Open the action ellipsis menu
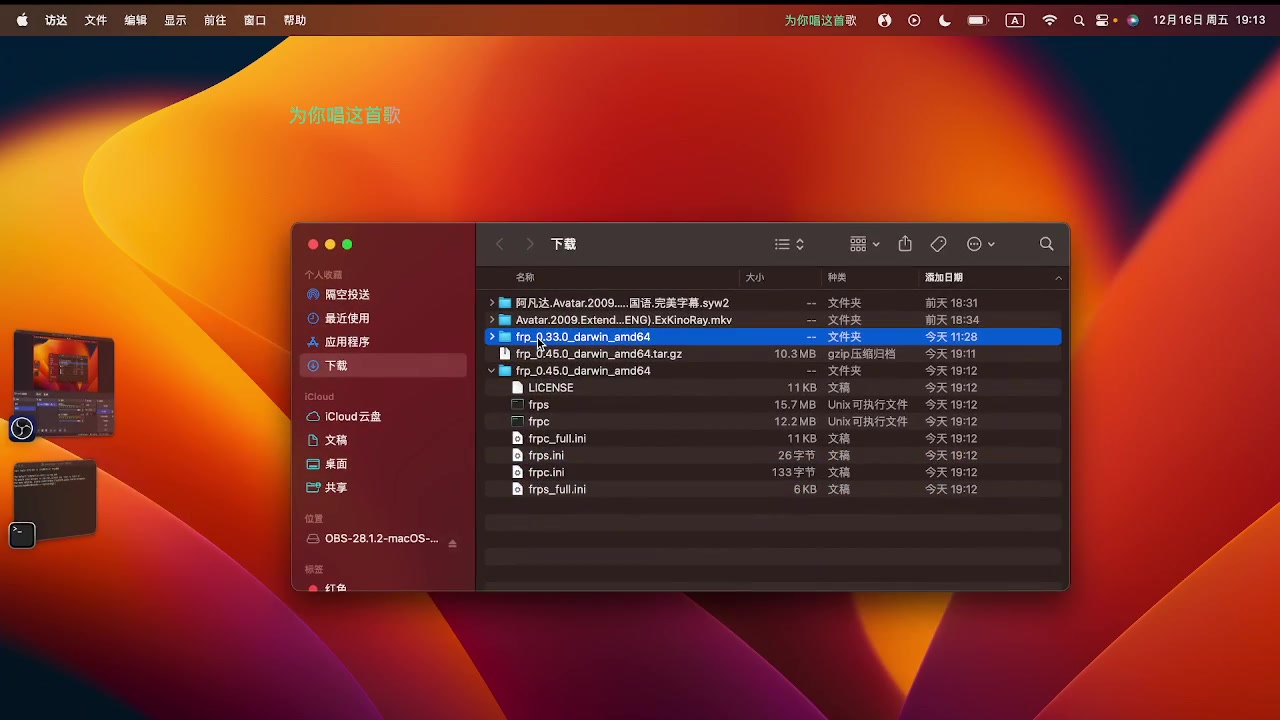 [980, 244]
